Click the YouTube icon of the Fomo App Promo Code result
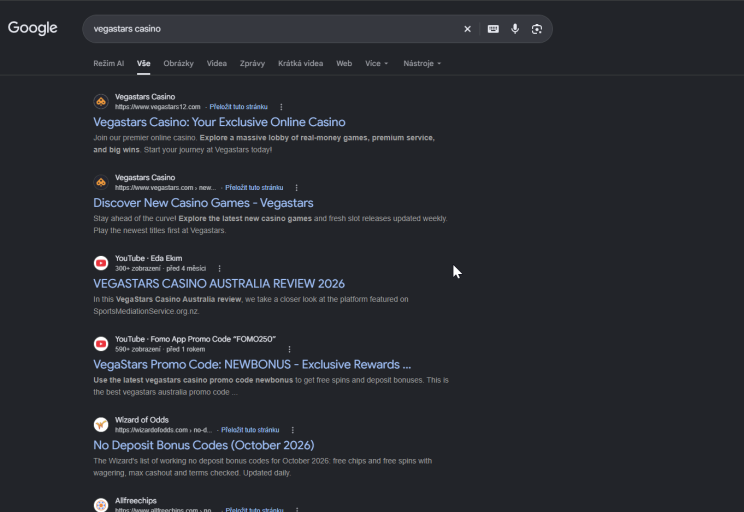744x512 pixels. (x=101, y=344)
